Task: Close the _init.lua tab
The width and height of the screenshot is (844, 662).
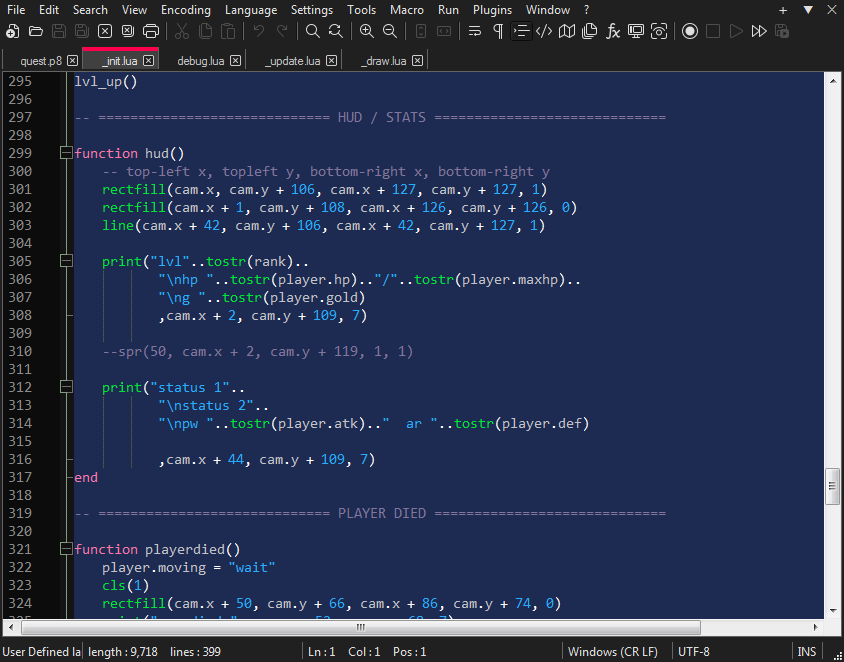Action: click(x=149, y=61)
